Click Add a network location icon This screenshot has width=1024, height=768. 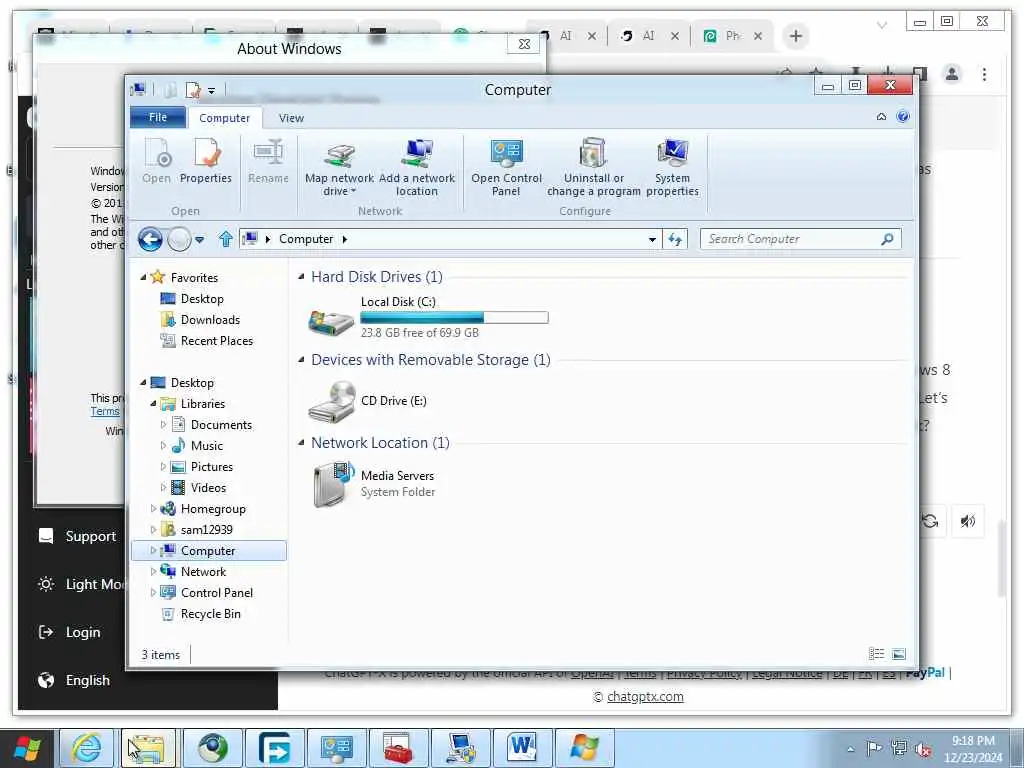click(x=417, y=154)
